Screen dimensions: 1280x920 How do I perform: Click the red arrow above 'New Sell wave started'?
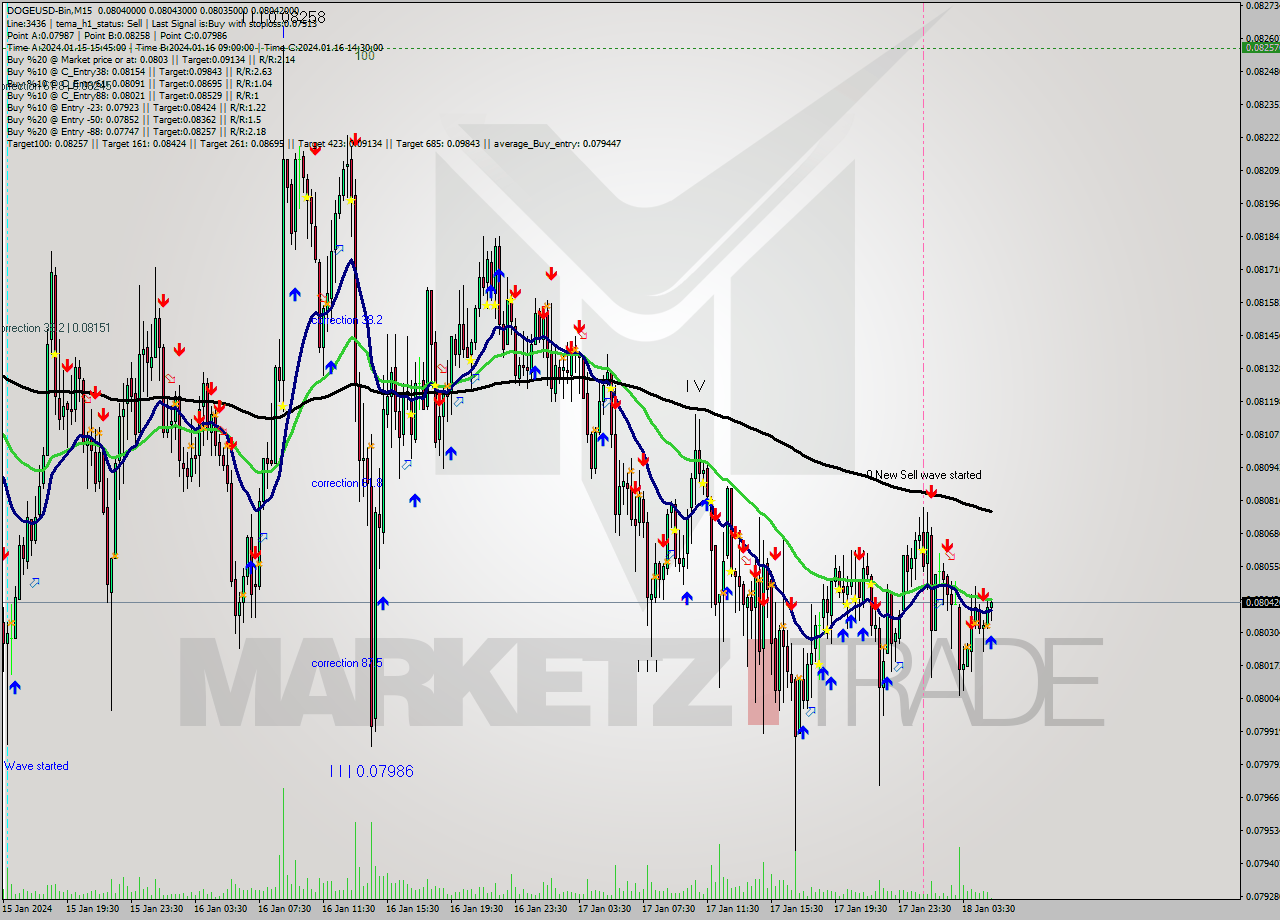[x=931, y=492]
